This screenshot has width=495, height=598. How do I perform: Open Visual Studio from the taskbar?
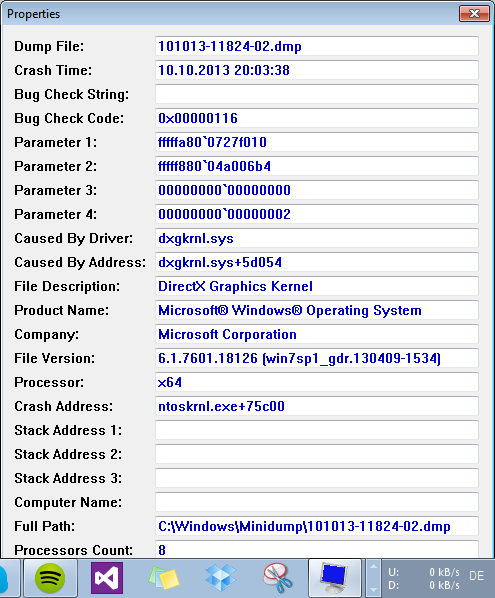(x=107, y=578)
